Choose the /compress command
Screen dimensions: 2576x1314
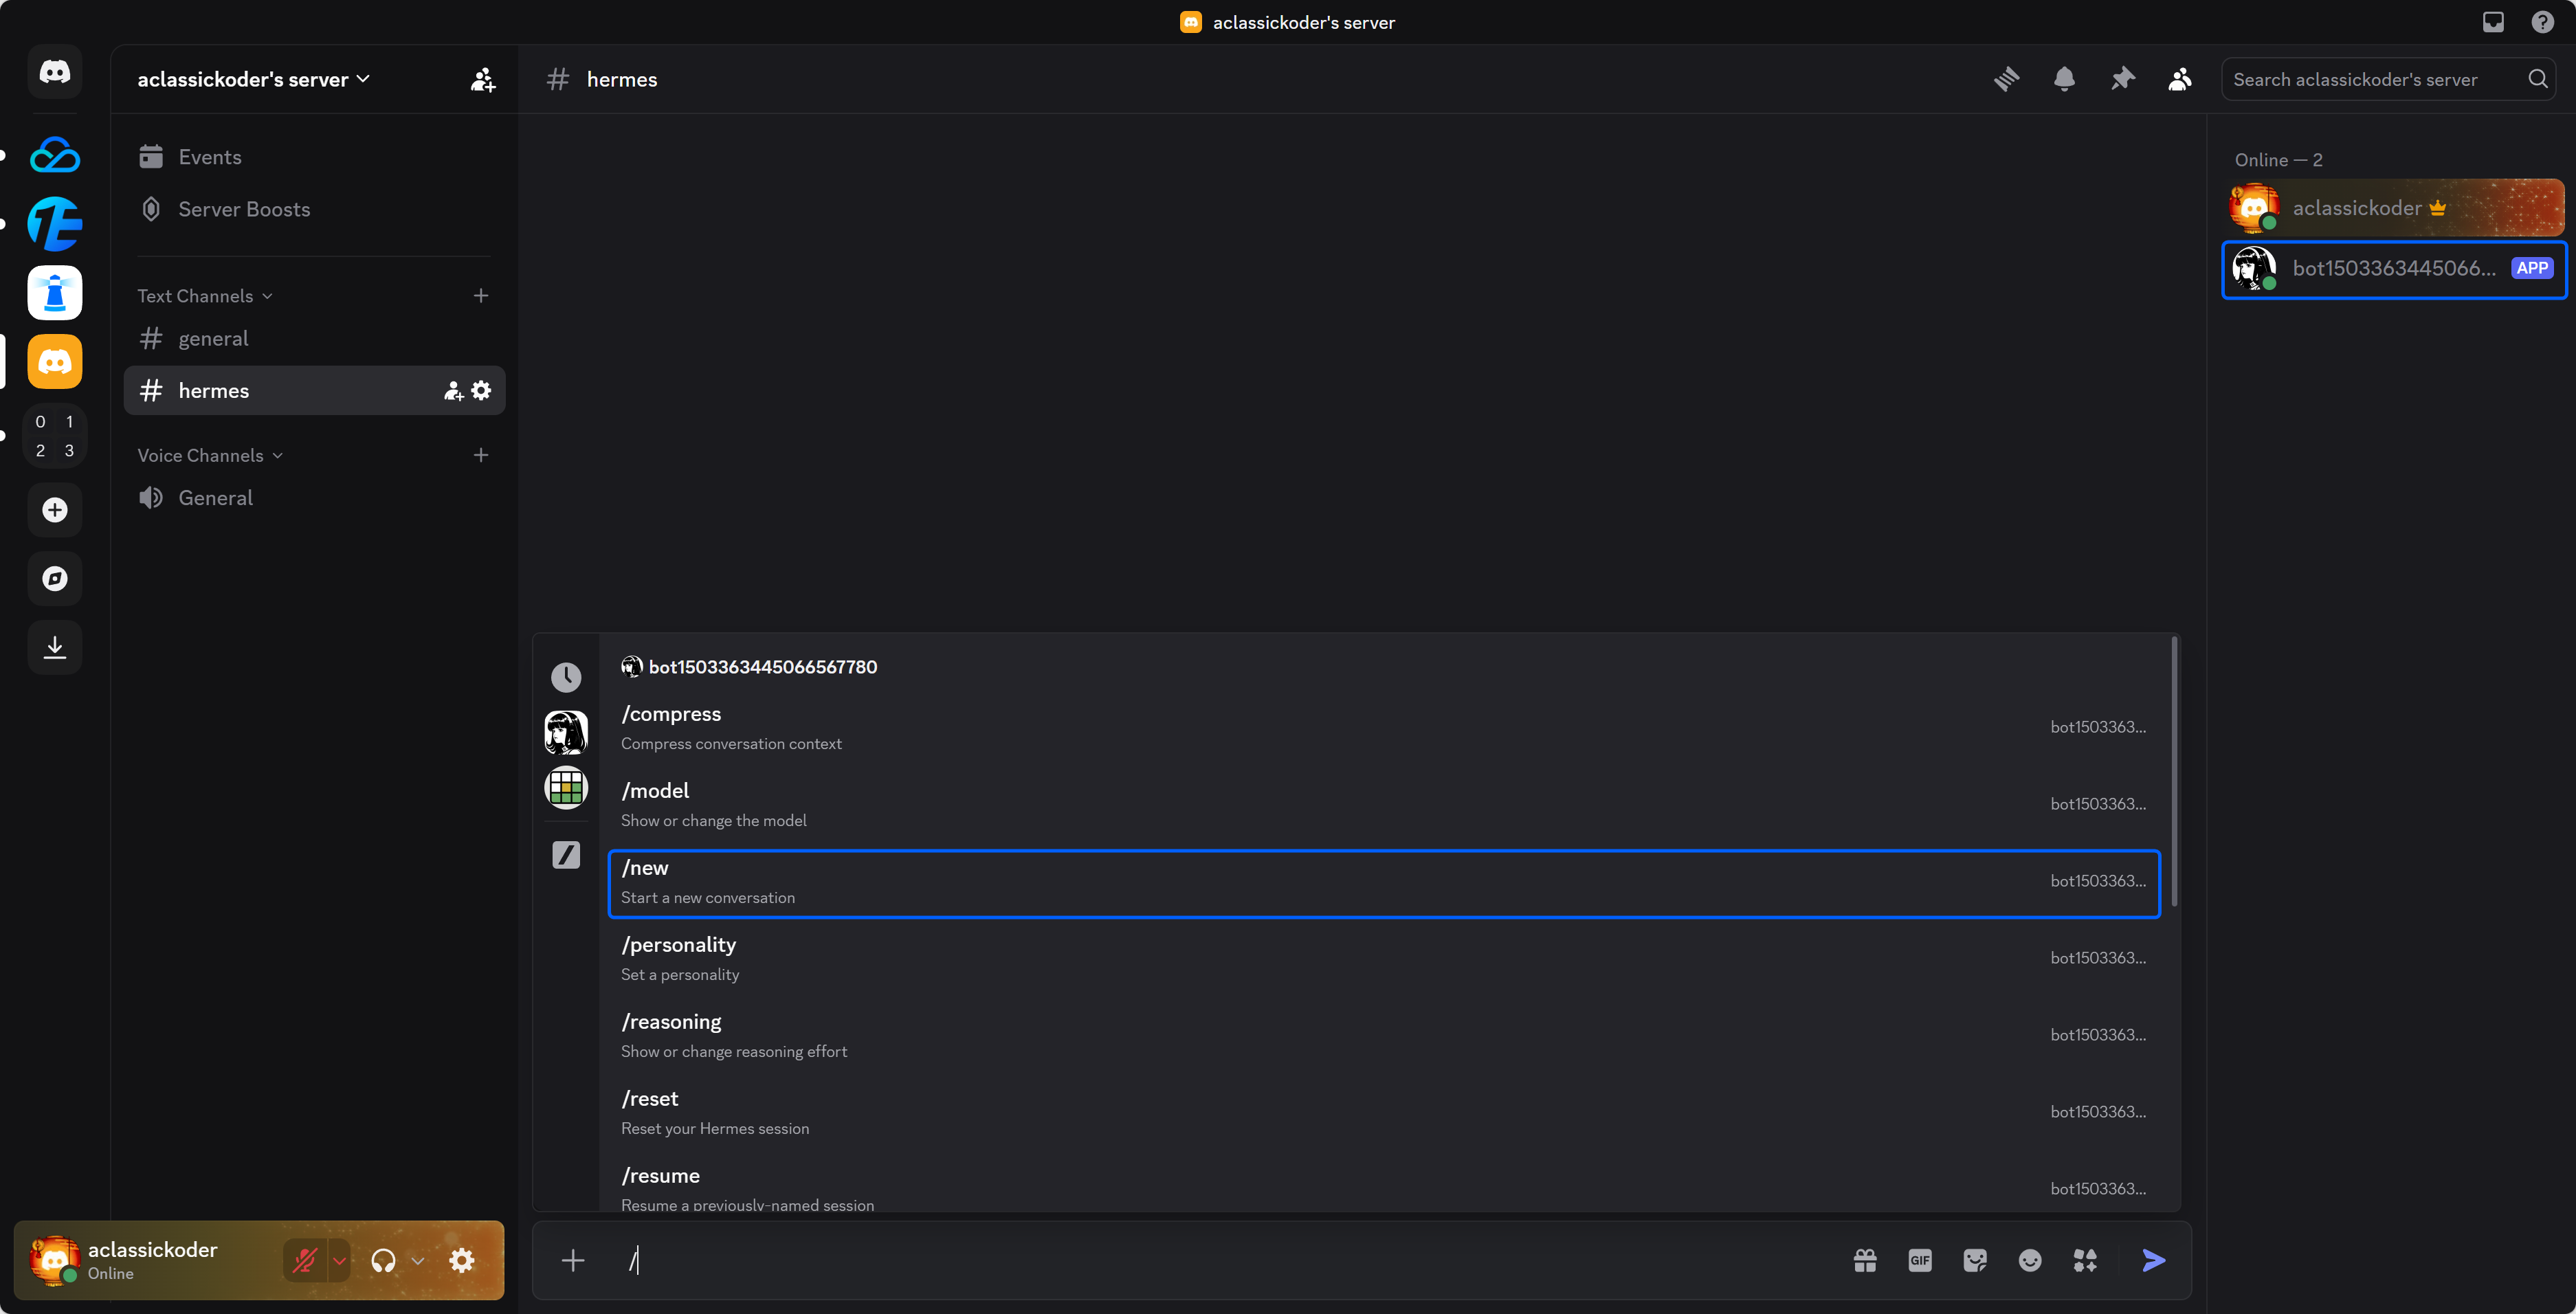(1384, 728)
